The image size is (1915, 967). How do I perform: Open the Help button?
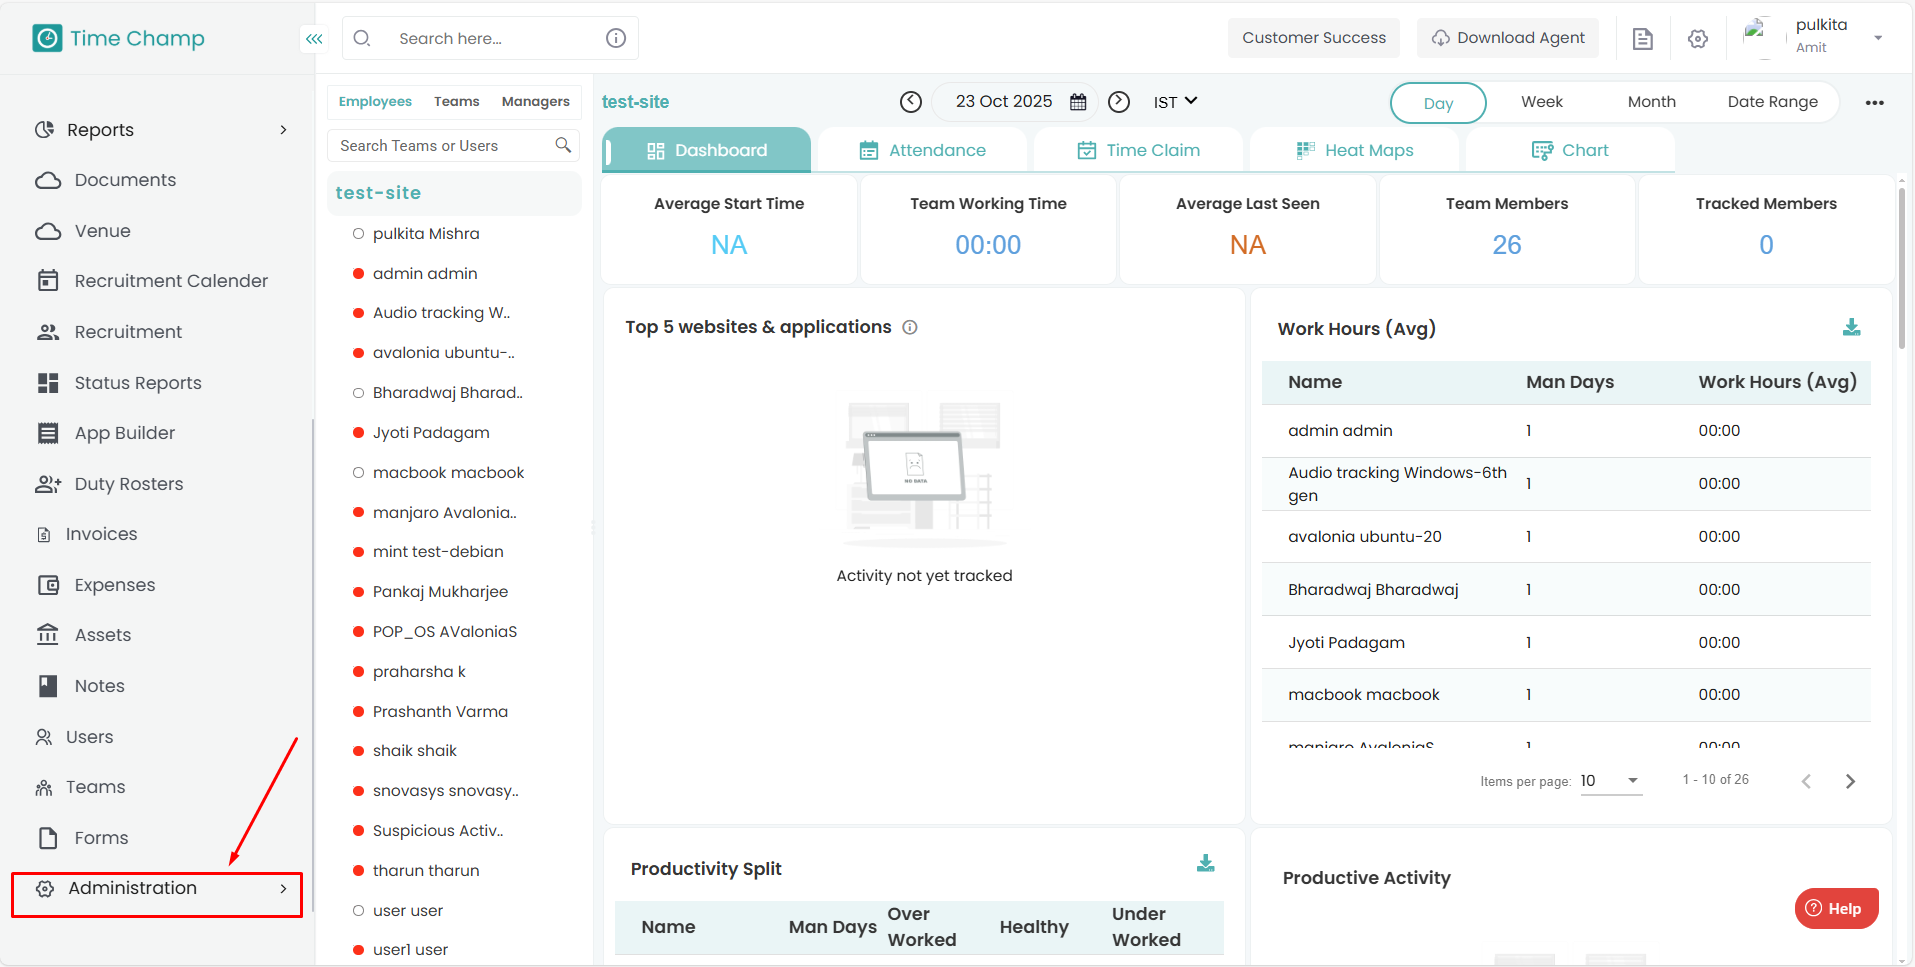pyautogui.click(x=1836, y=908)
